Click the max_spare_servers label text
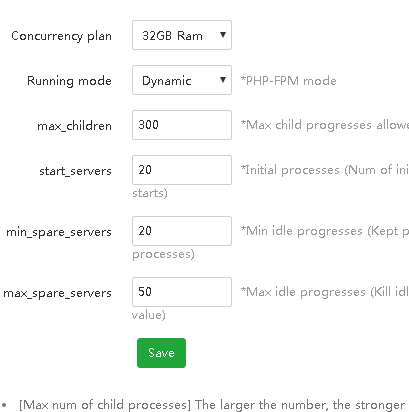Image resolution: width=409 pixels, height=412 pixels. pyautogui.click(x=57, y=293)
